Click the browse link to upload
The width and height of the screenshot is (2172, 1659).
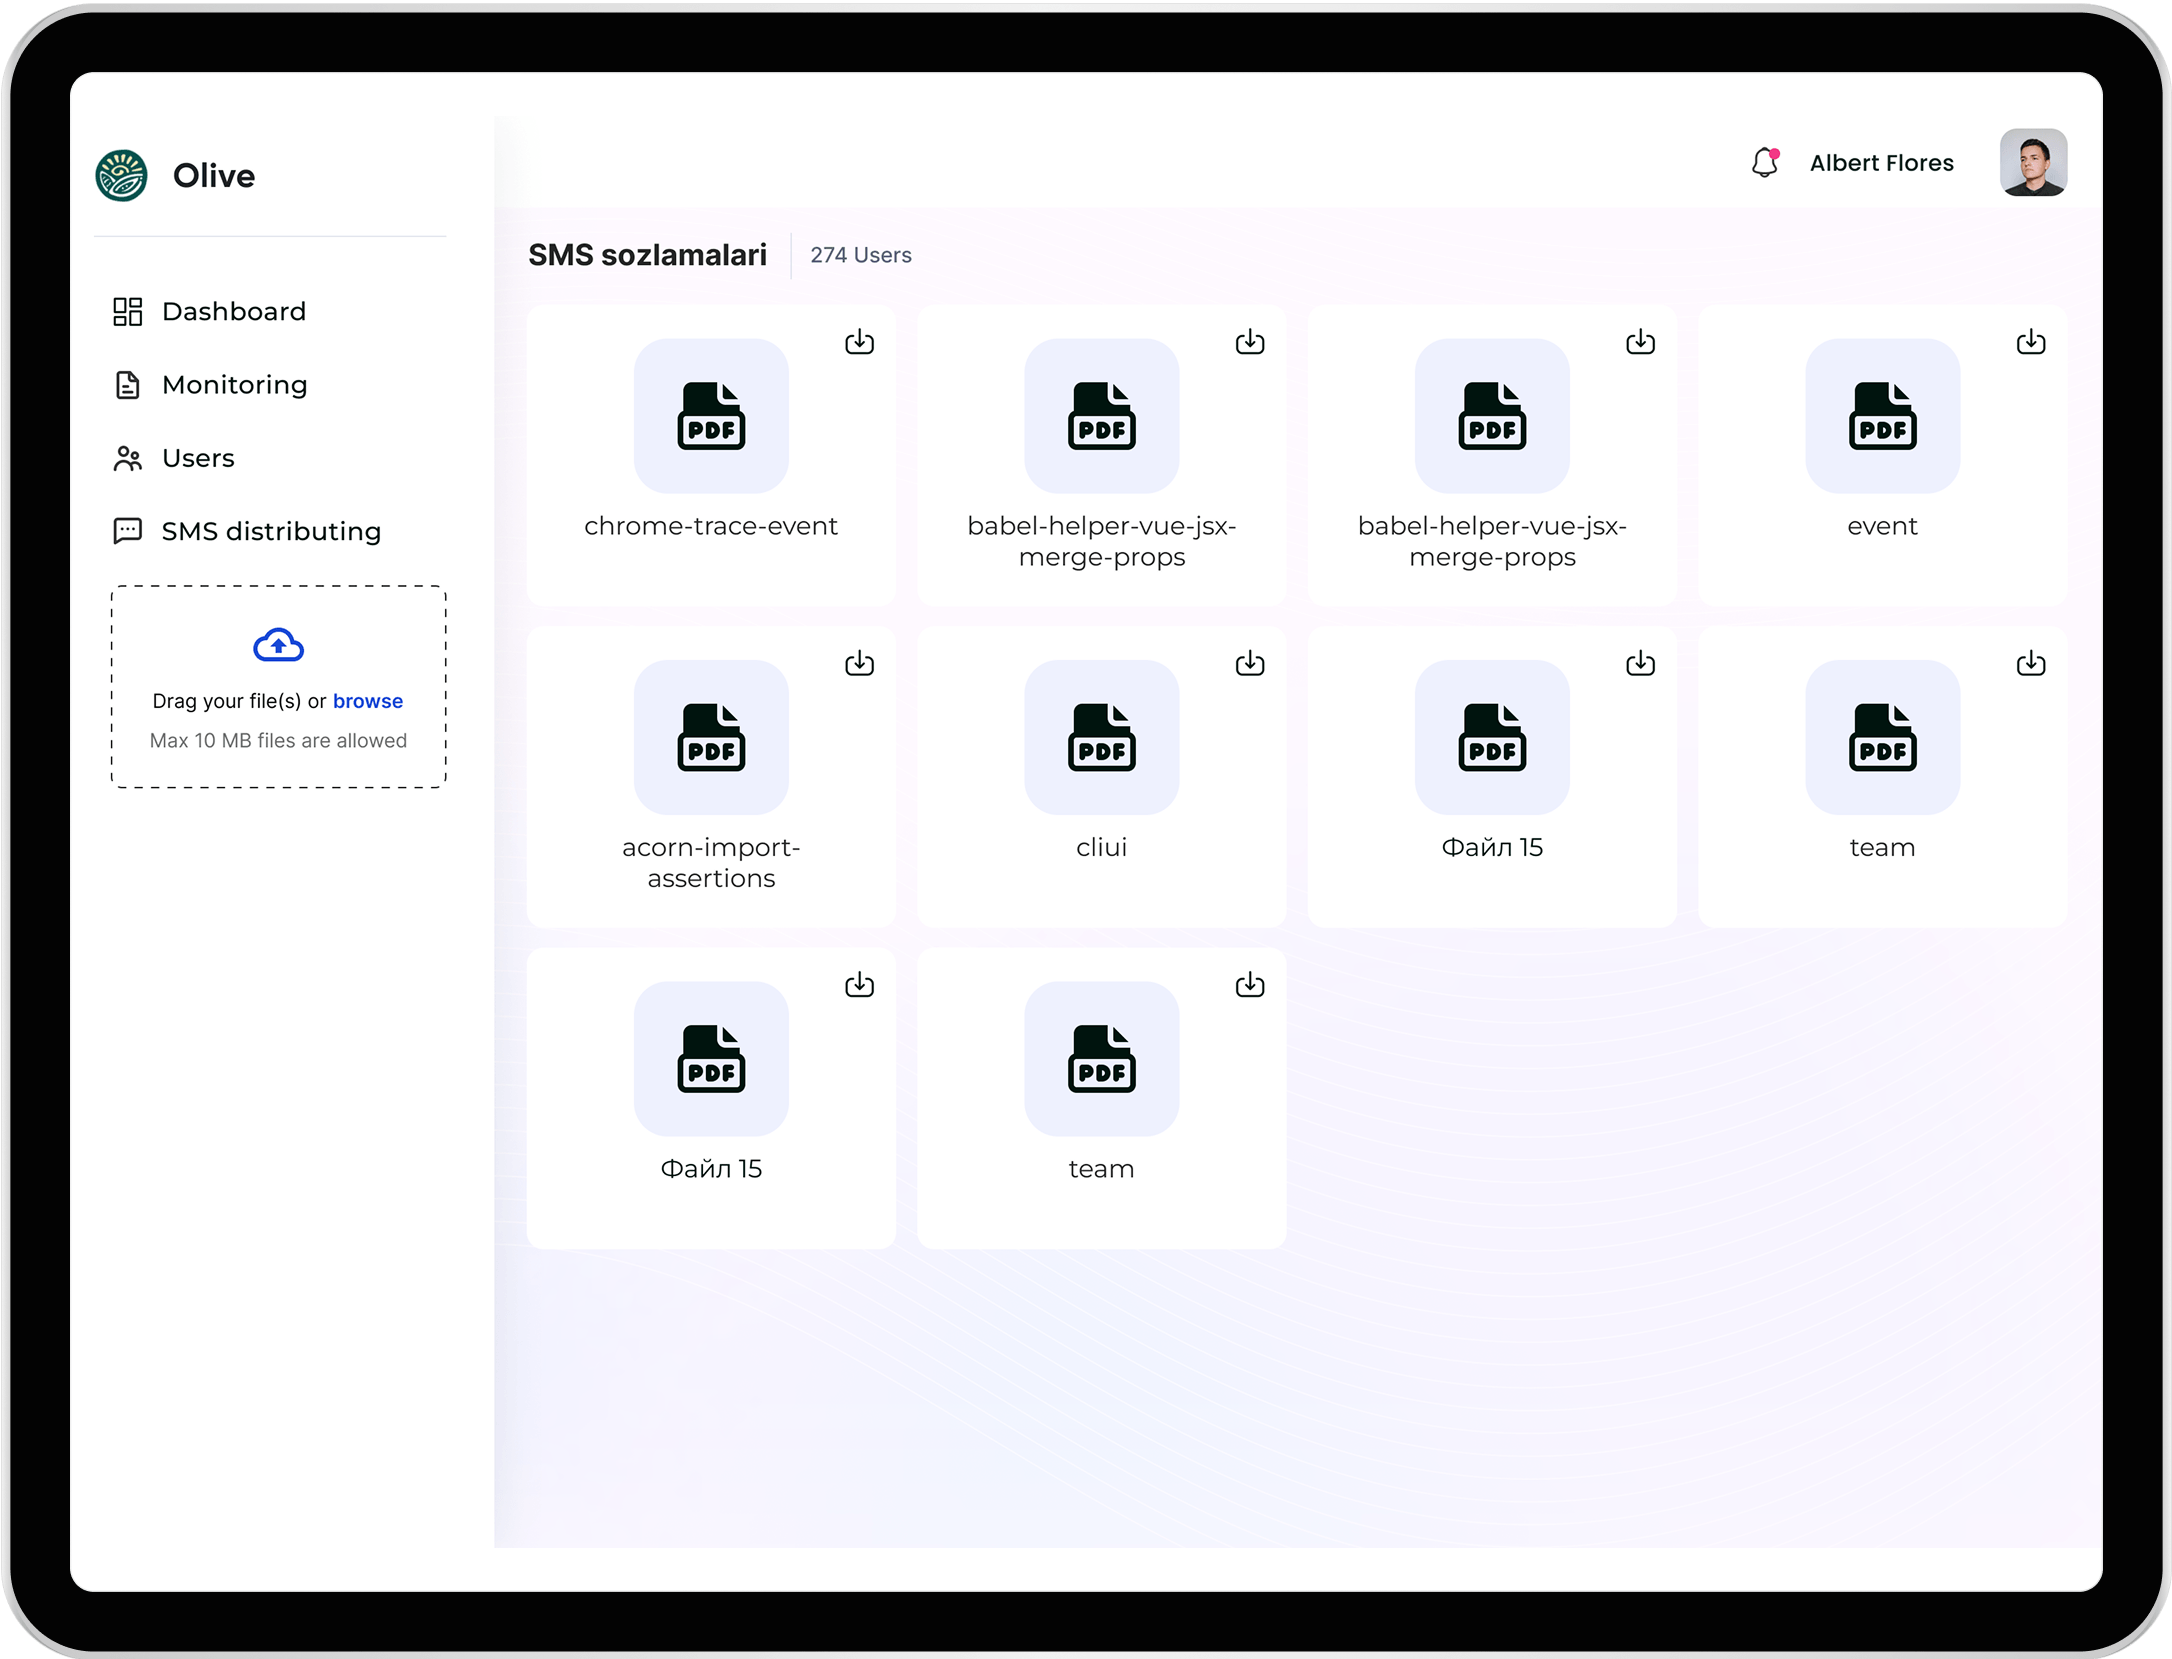coord(367,701)
